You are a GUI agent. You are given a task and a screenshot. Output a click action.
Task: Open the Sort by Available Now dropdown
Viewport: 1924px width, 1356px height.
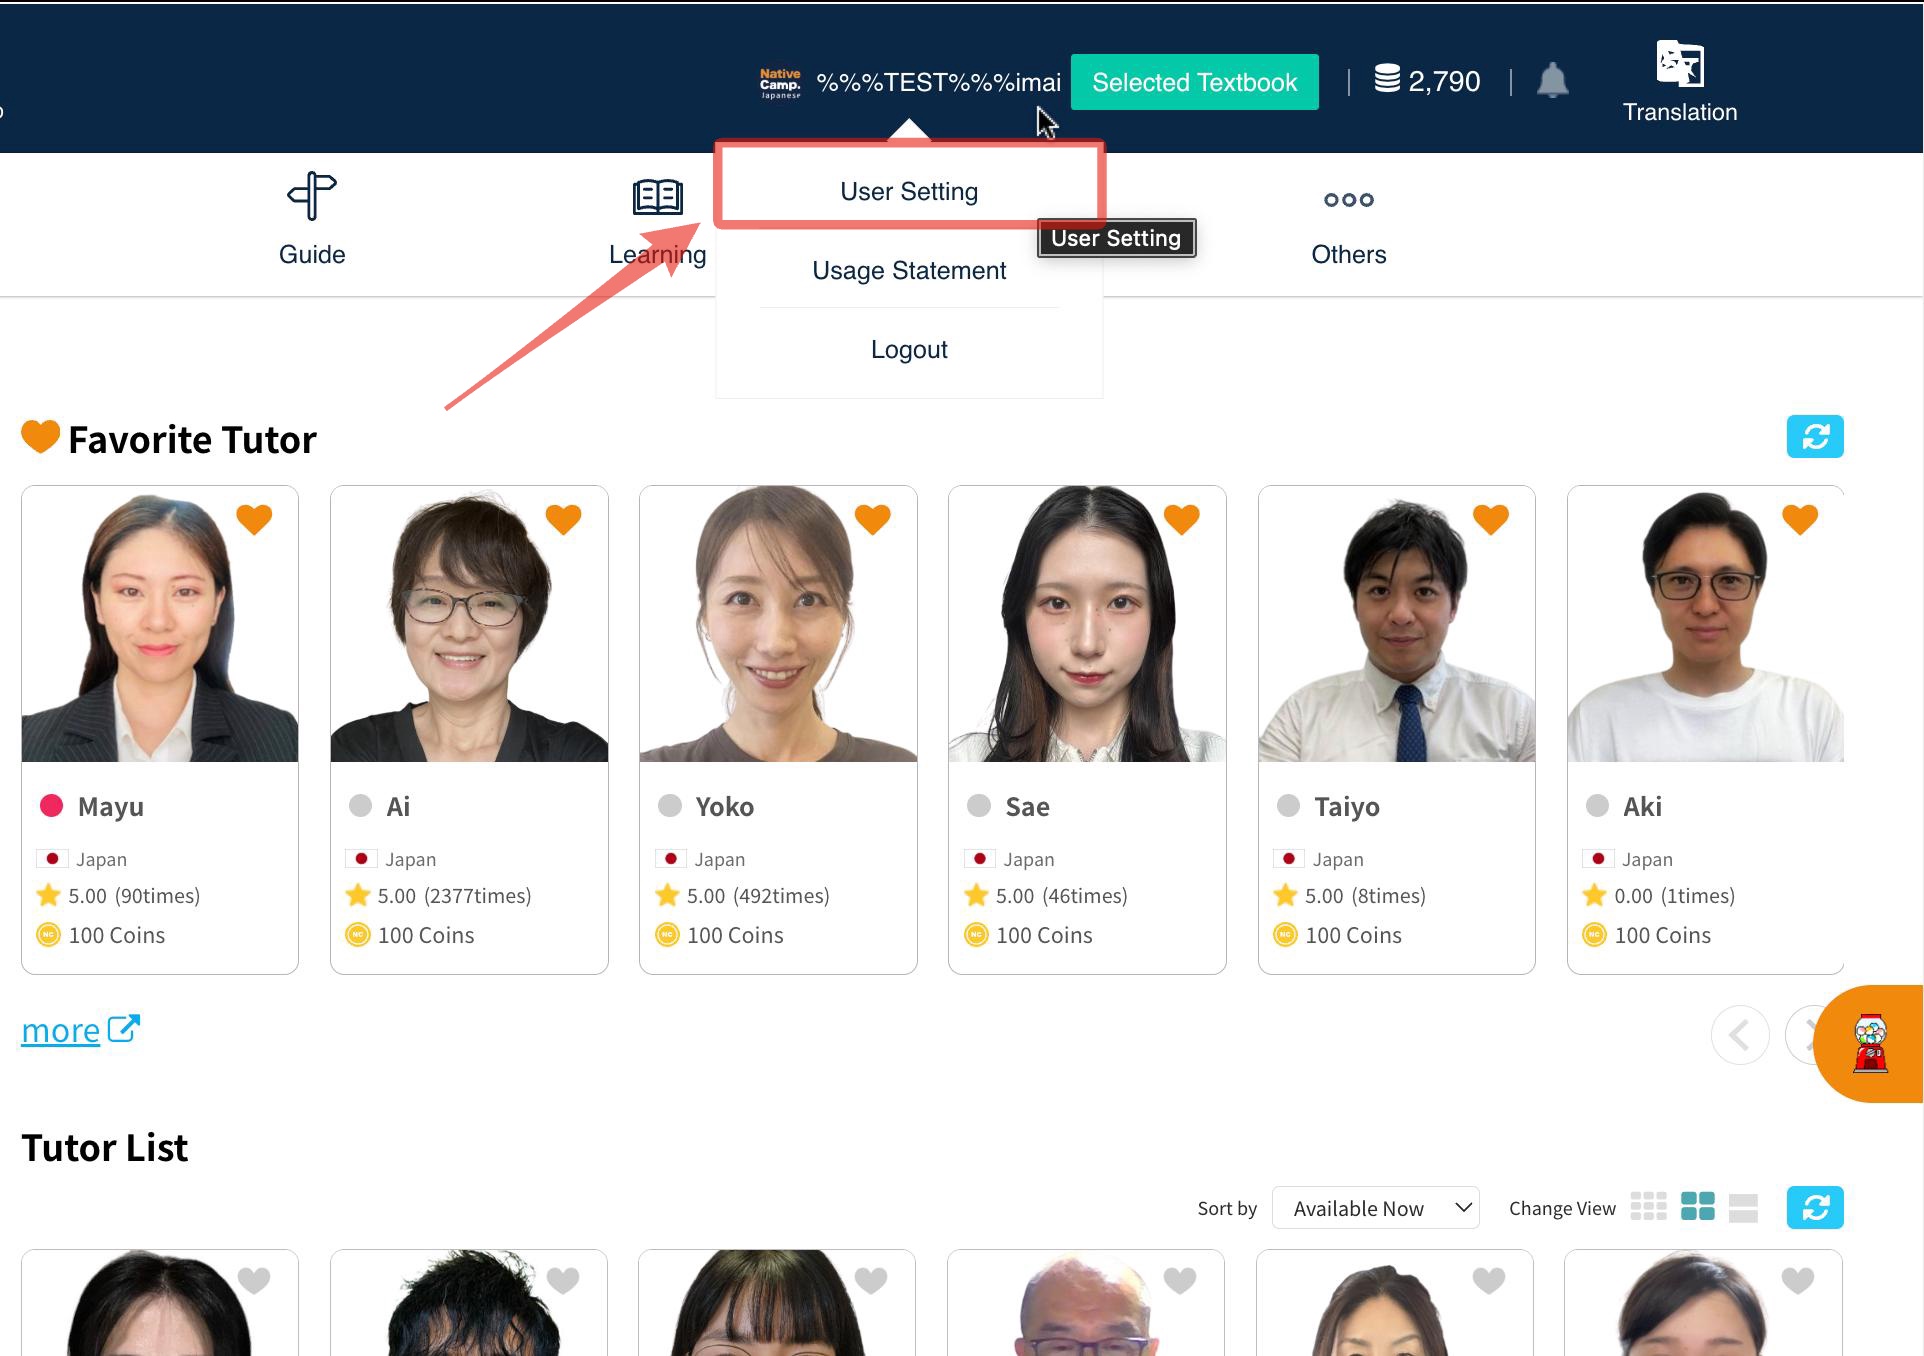1375,1208
